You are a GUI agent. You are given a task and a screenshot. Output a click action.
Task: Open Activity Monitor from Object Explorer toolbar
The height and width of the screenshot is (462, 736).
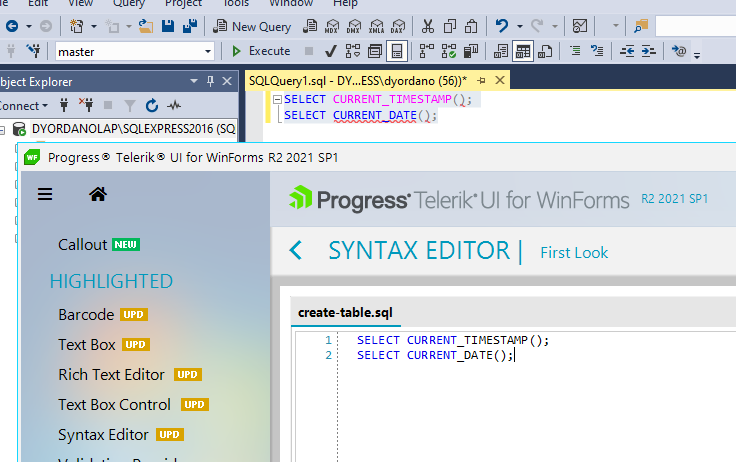pos(174,106)
